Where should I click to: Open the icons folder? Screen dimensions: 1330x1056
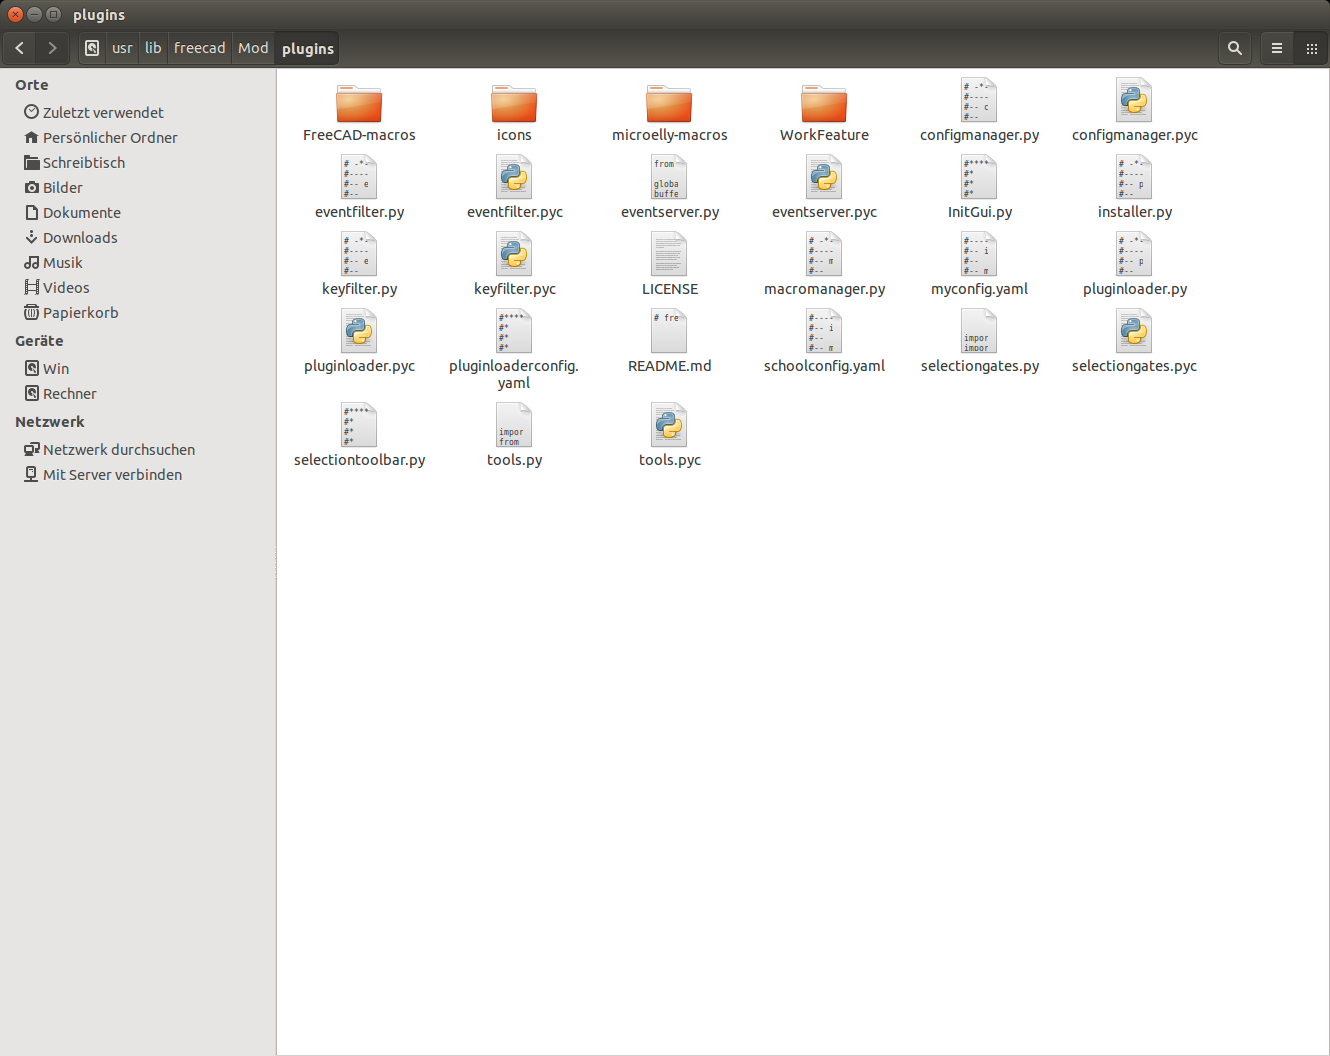[514, 103]
